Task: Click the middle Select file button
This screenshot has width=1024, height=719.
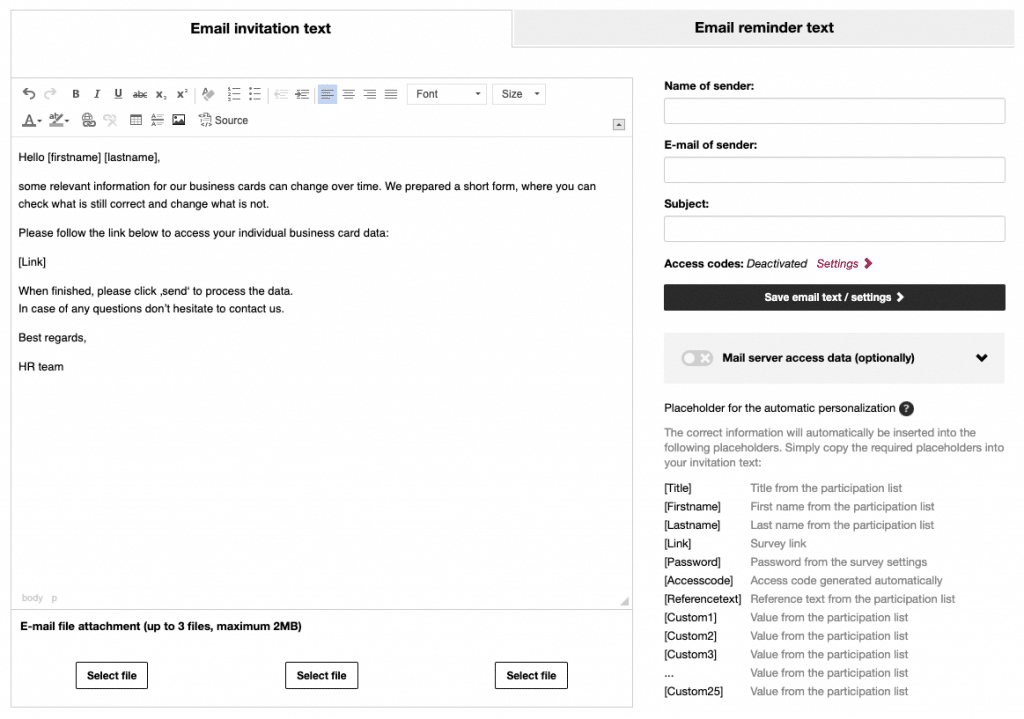Action: coord(321,675)
